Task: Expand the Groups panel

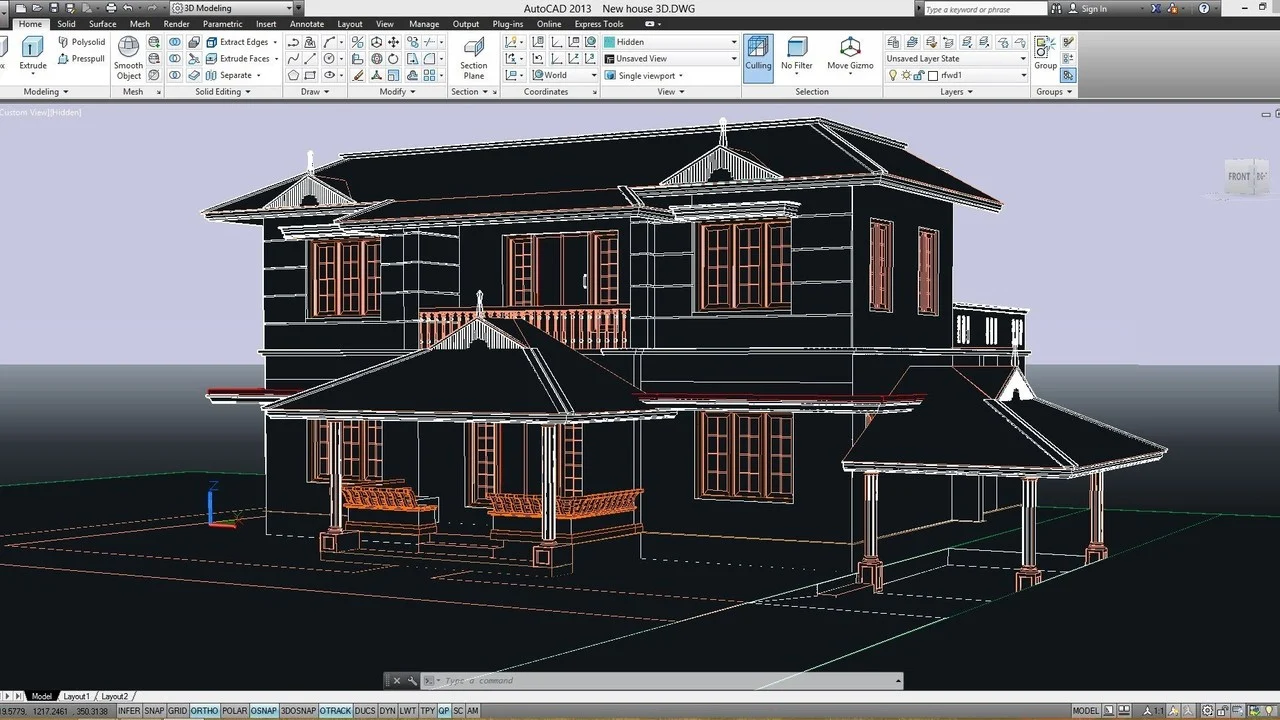Action: tap(1054, 92)
